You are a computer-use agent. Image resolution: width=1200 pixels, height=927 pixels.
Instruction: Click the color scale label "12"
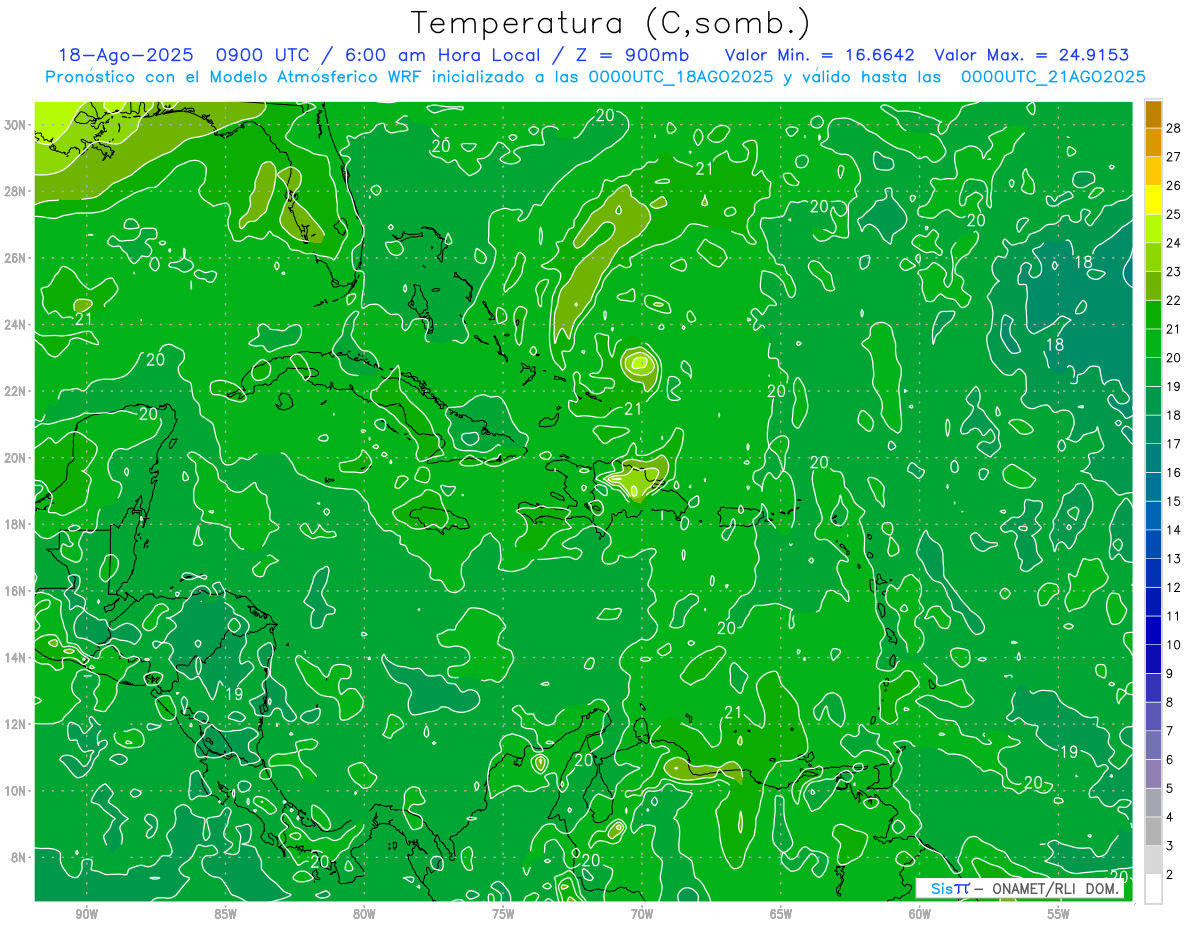[1174, 587]
